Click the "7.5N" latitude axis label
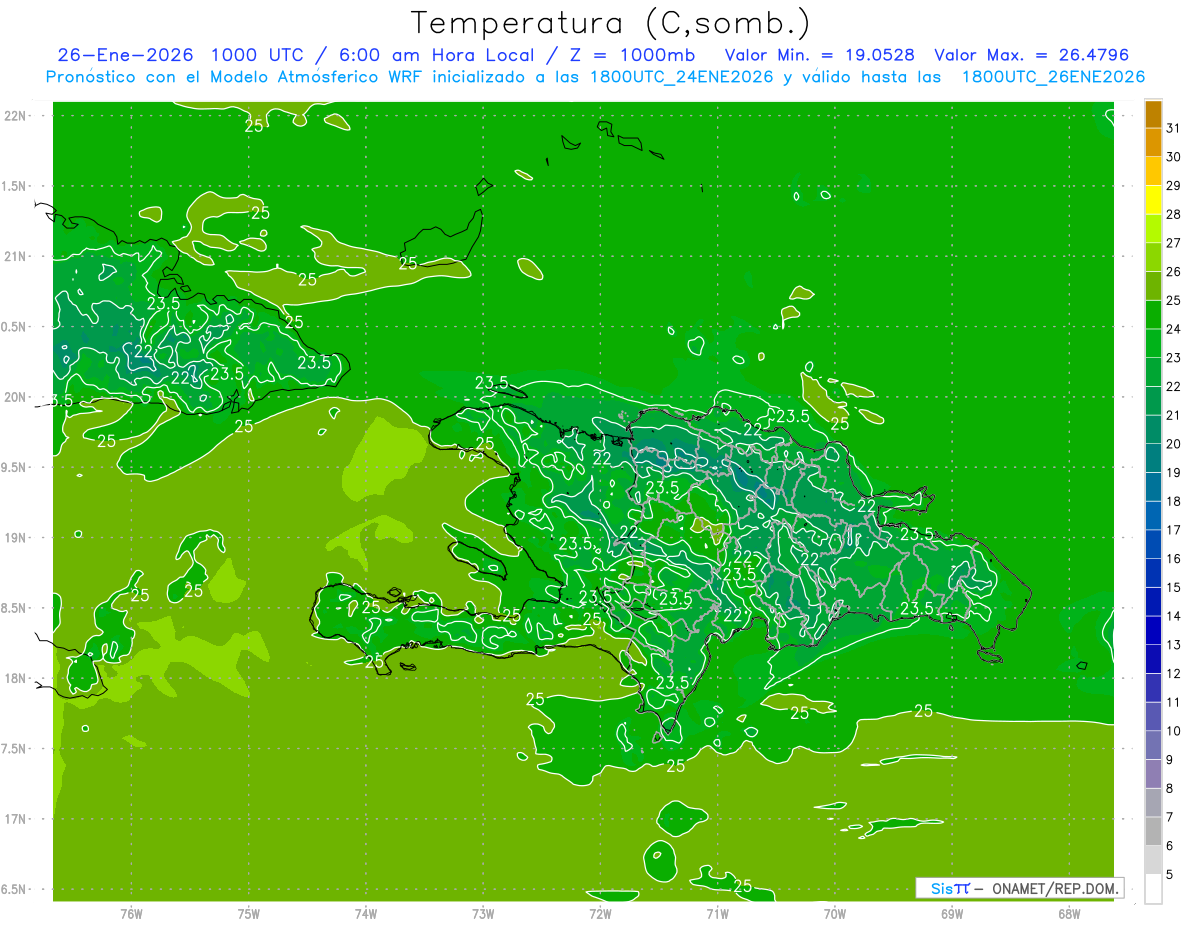 [x=15, y=749]
